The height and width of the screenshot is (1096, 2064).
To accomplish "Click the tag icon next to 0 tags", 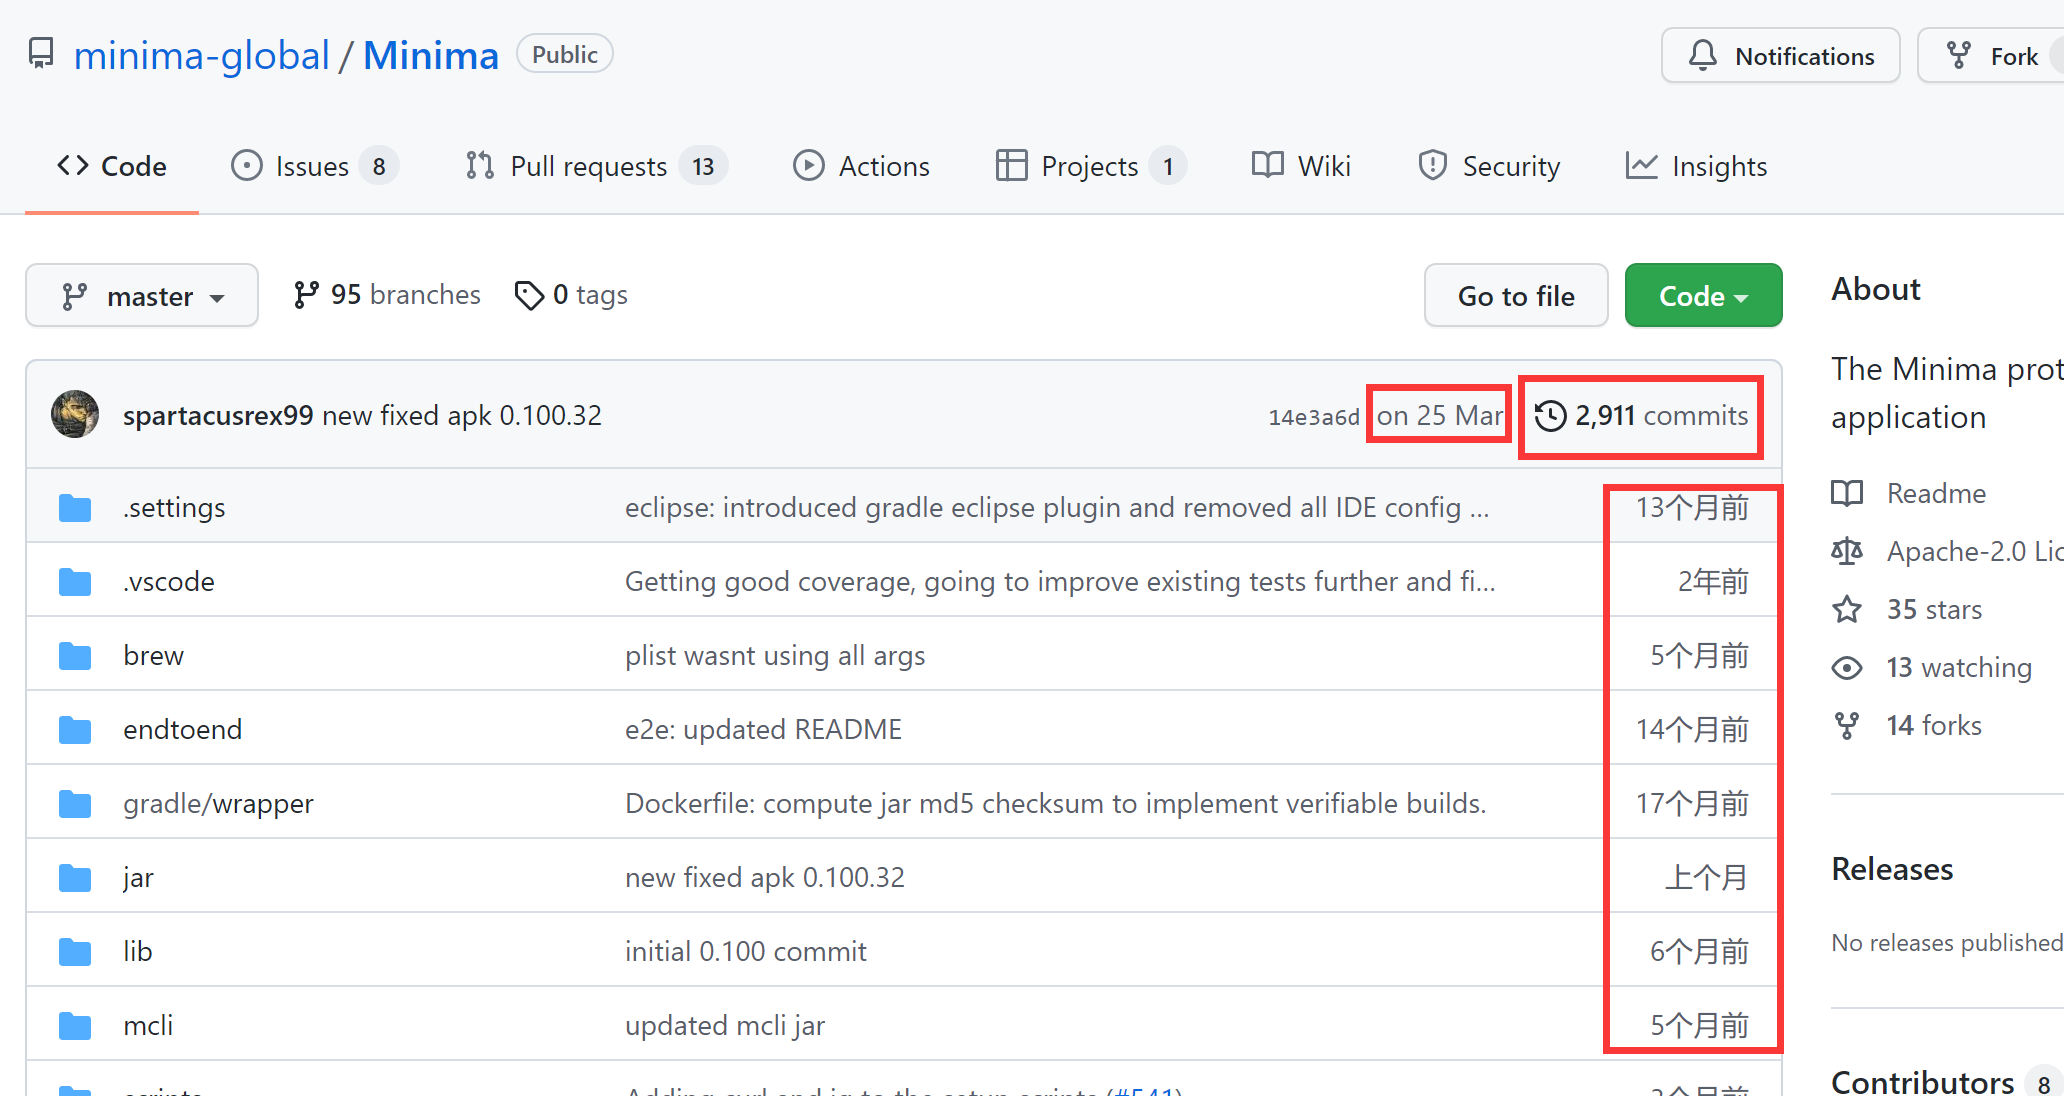I will pyautogui.click(x=530, y=295).
